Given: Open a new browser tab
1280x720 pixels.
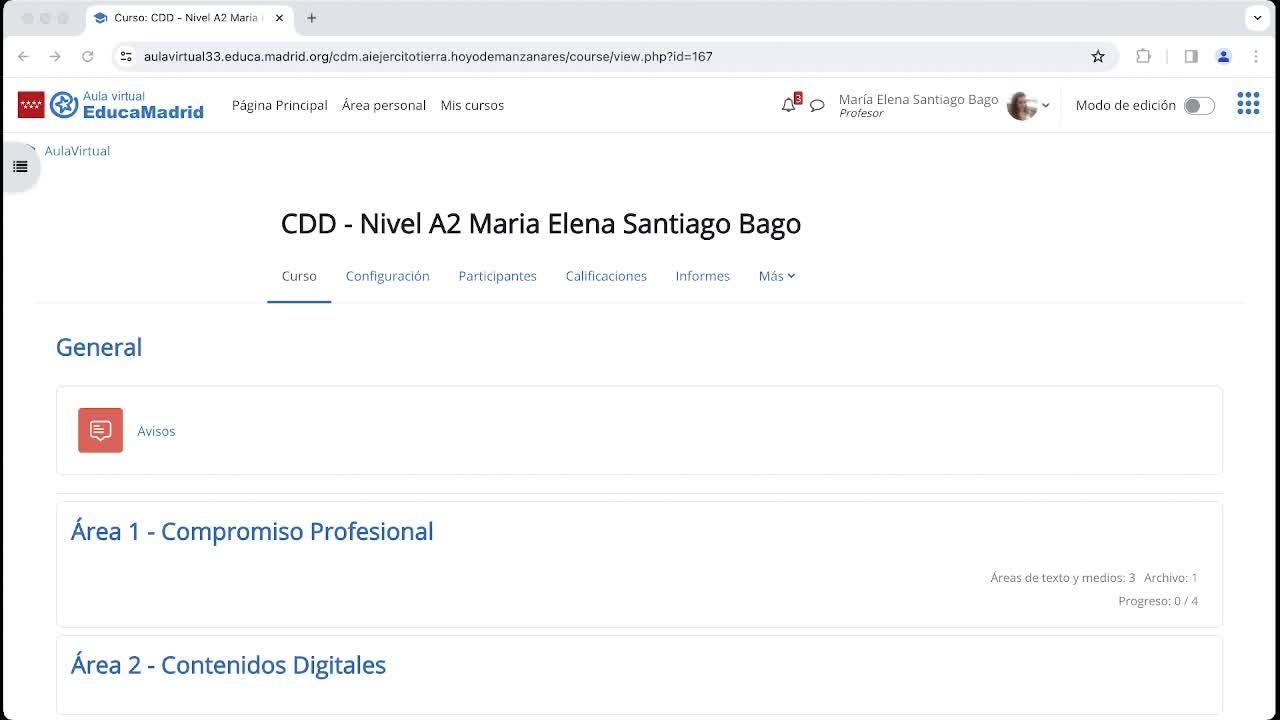Looking at the screenshot, I should tap(312, 18).
